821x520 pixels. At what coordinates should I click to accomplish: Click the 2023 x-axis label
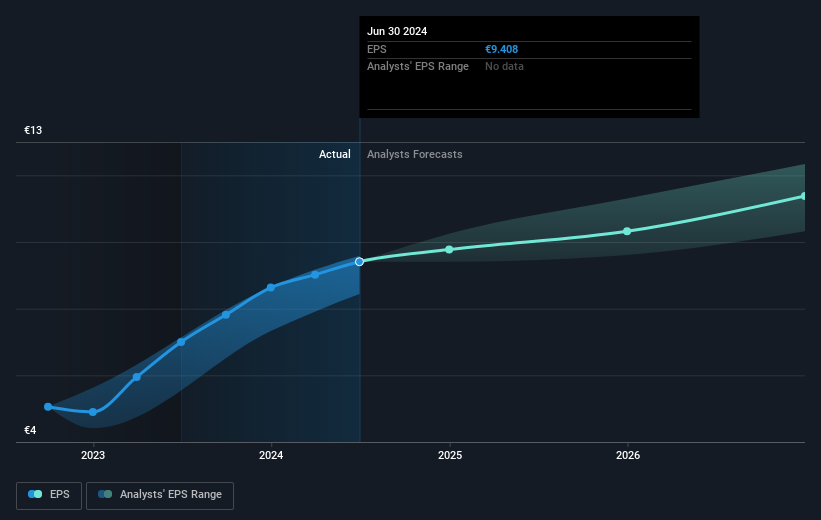(x=93, y=455)
